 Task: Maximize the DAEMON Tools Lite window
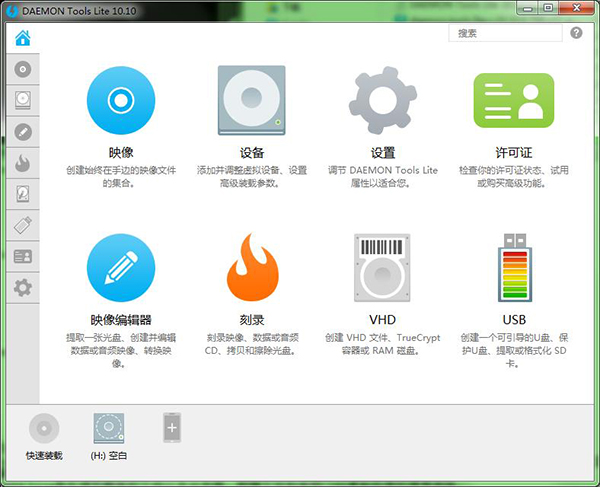548,8
